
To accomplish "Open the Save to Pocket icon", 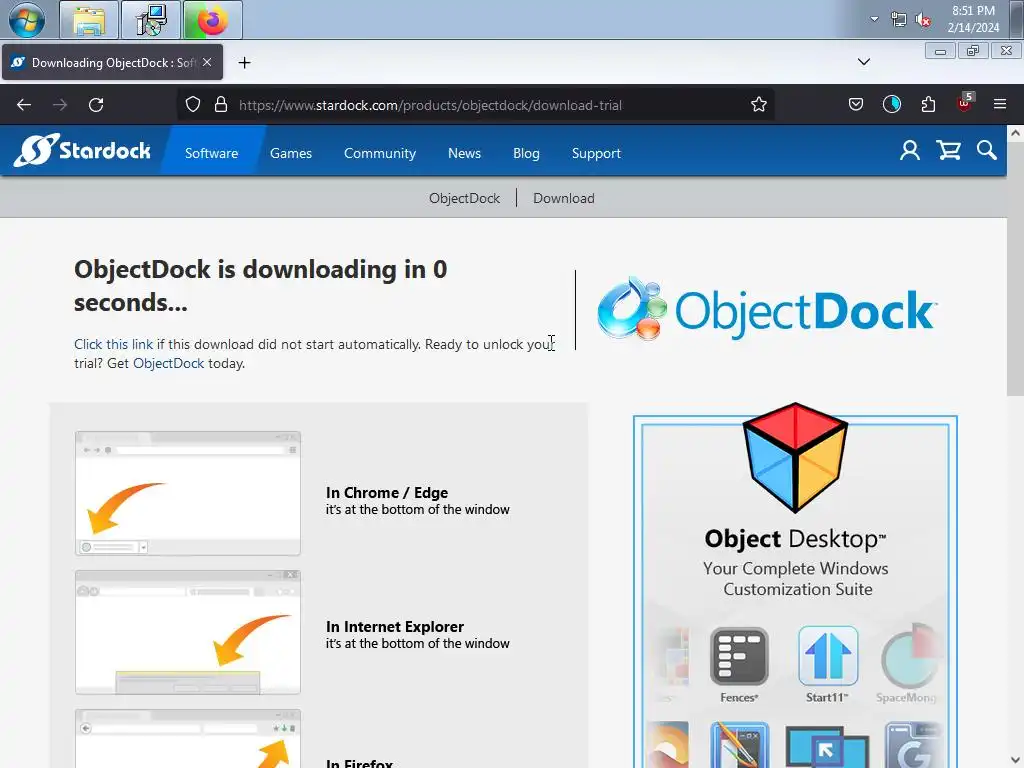I will tap(856, 104).
